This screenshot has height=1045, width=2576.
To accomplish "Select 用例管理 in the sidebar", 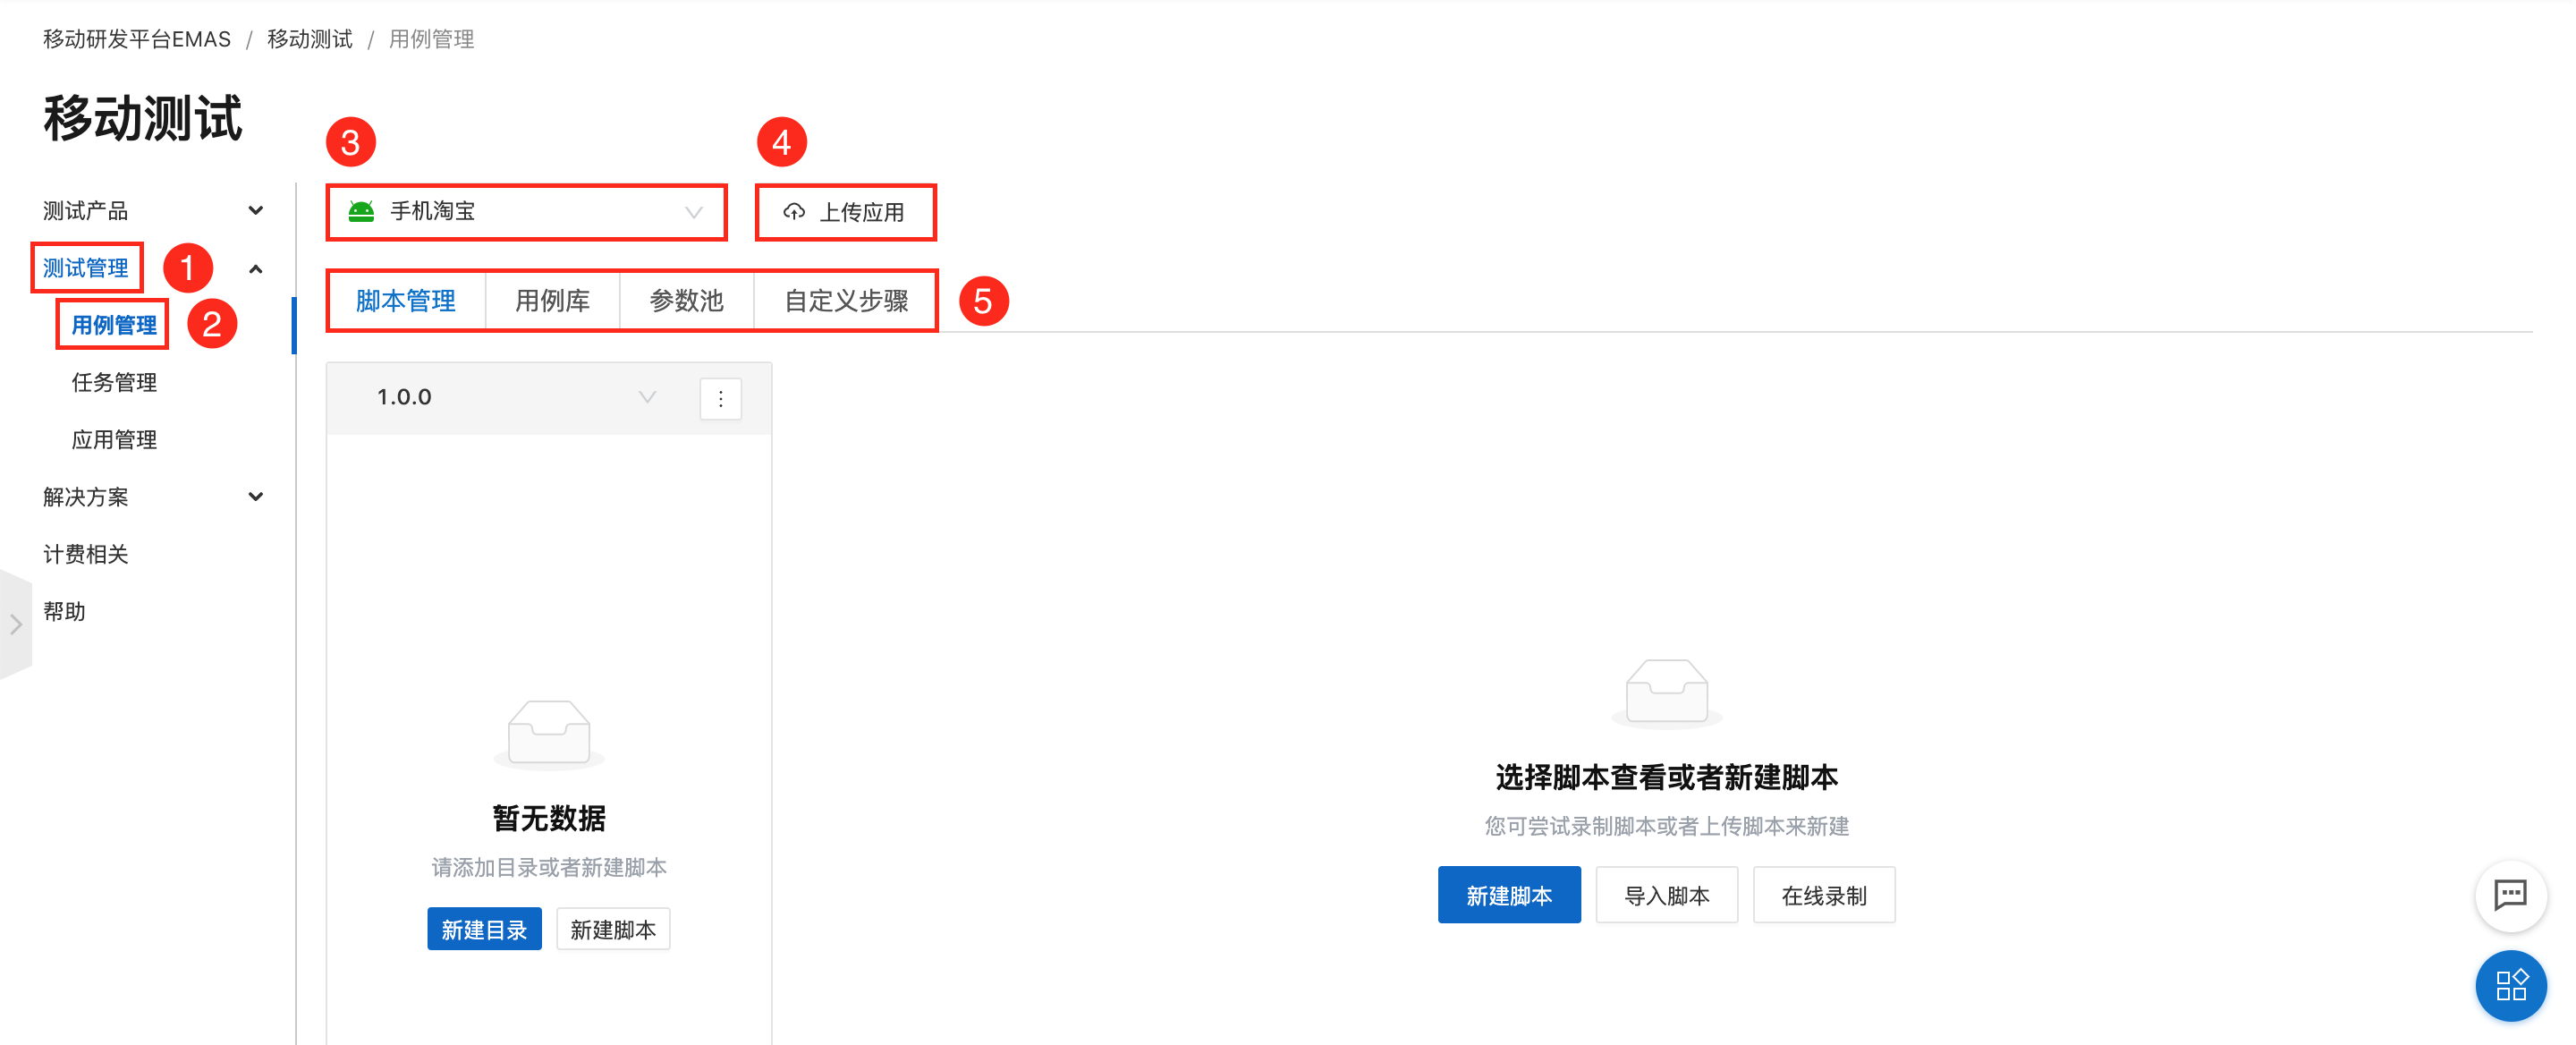I will (x=114, y=325).
